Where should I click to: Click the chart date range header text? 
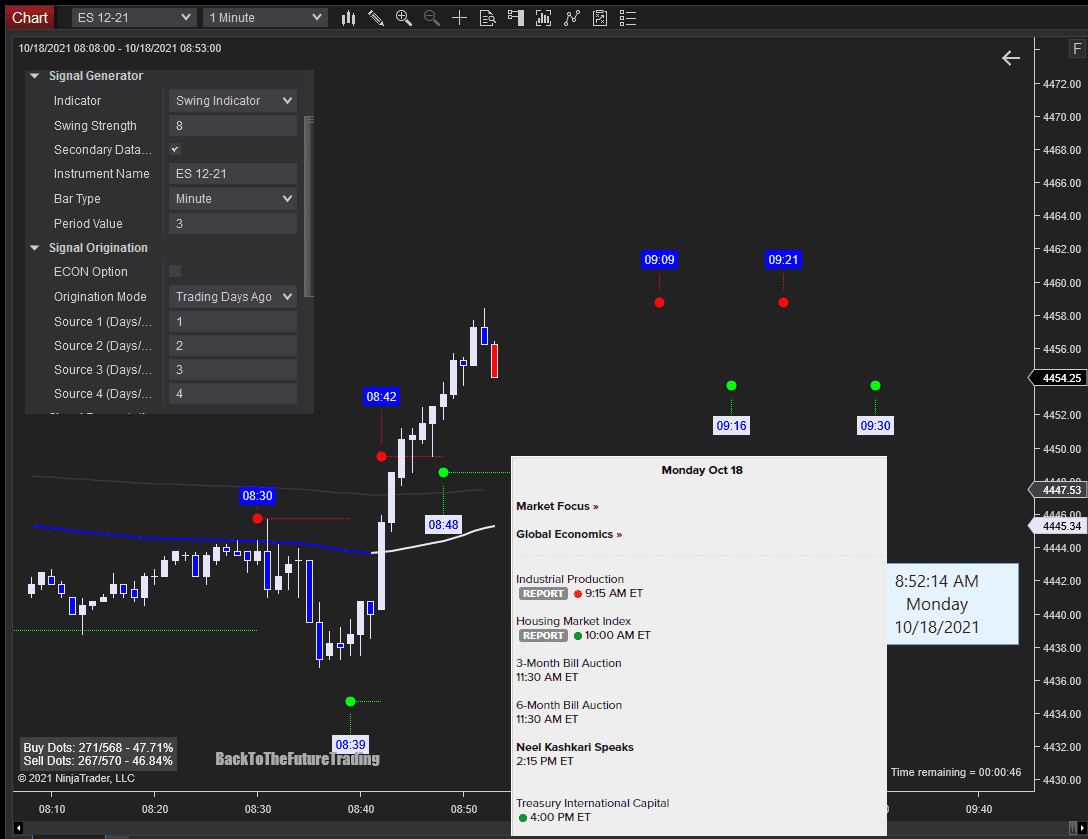pos(120,48)
